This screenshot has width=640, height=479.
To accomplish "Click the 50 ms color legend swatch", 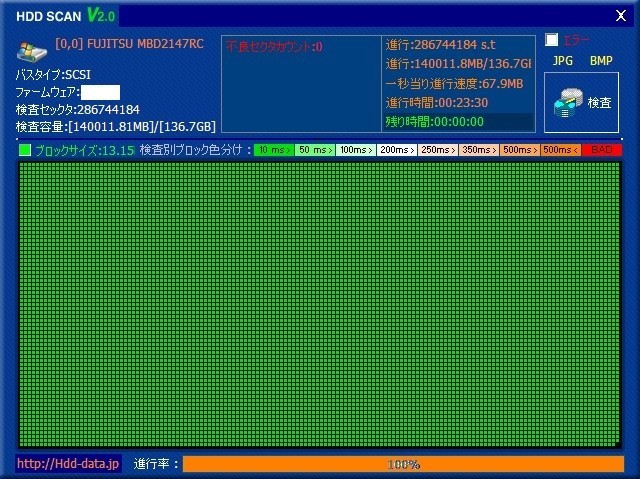I will tap(315, 150).
